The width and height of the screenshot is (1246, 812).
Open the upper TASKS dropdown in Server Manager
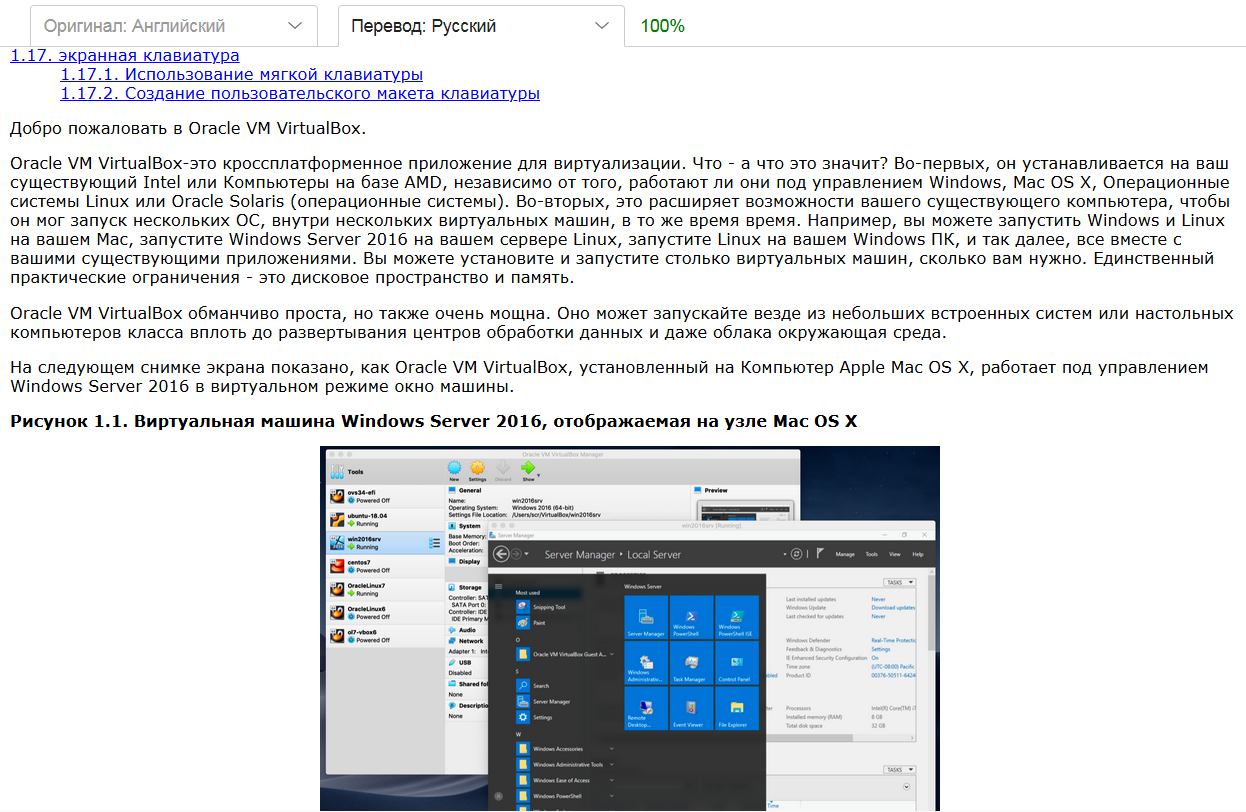pyautogui.click(x=898, y=582)
